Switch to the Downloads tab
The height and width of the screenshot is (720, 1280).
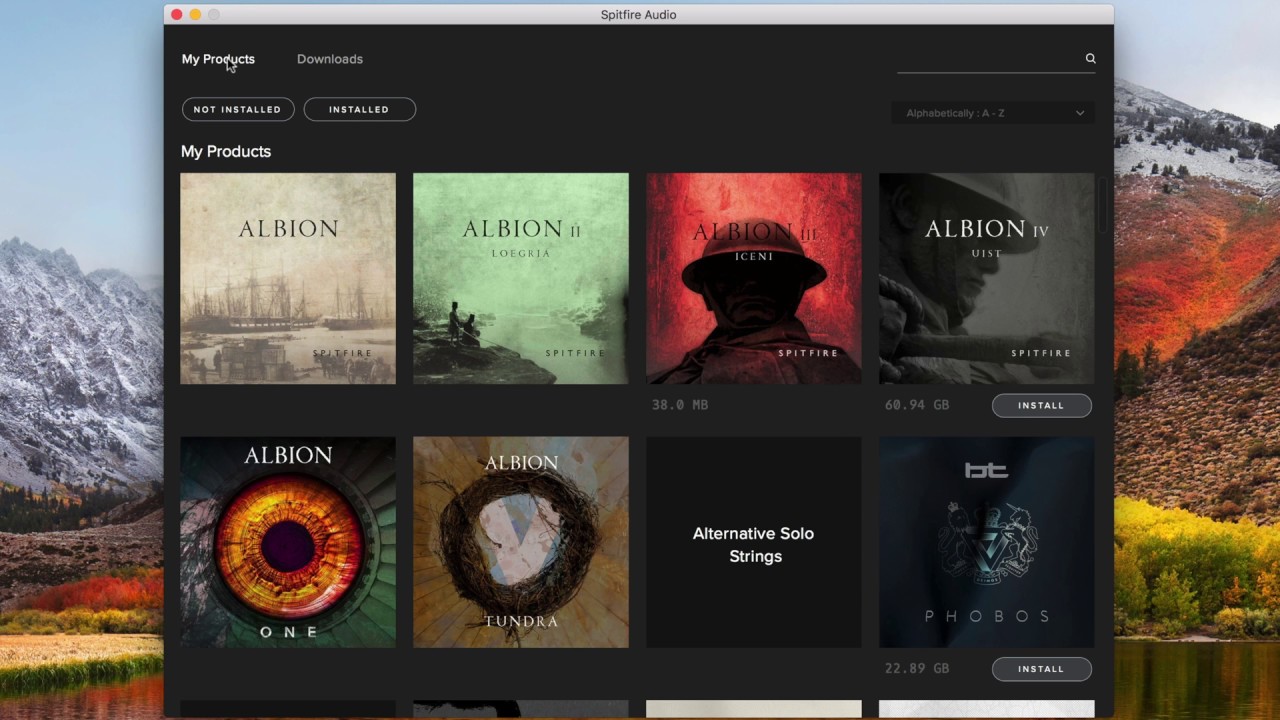[330, 59]
